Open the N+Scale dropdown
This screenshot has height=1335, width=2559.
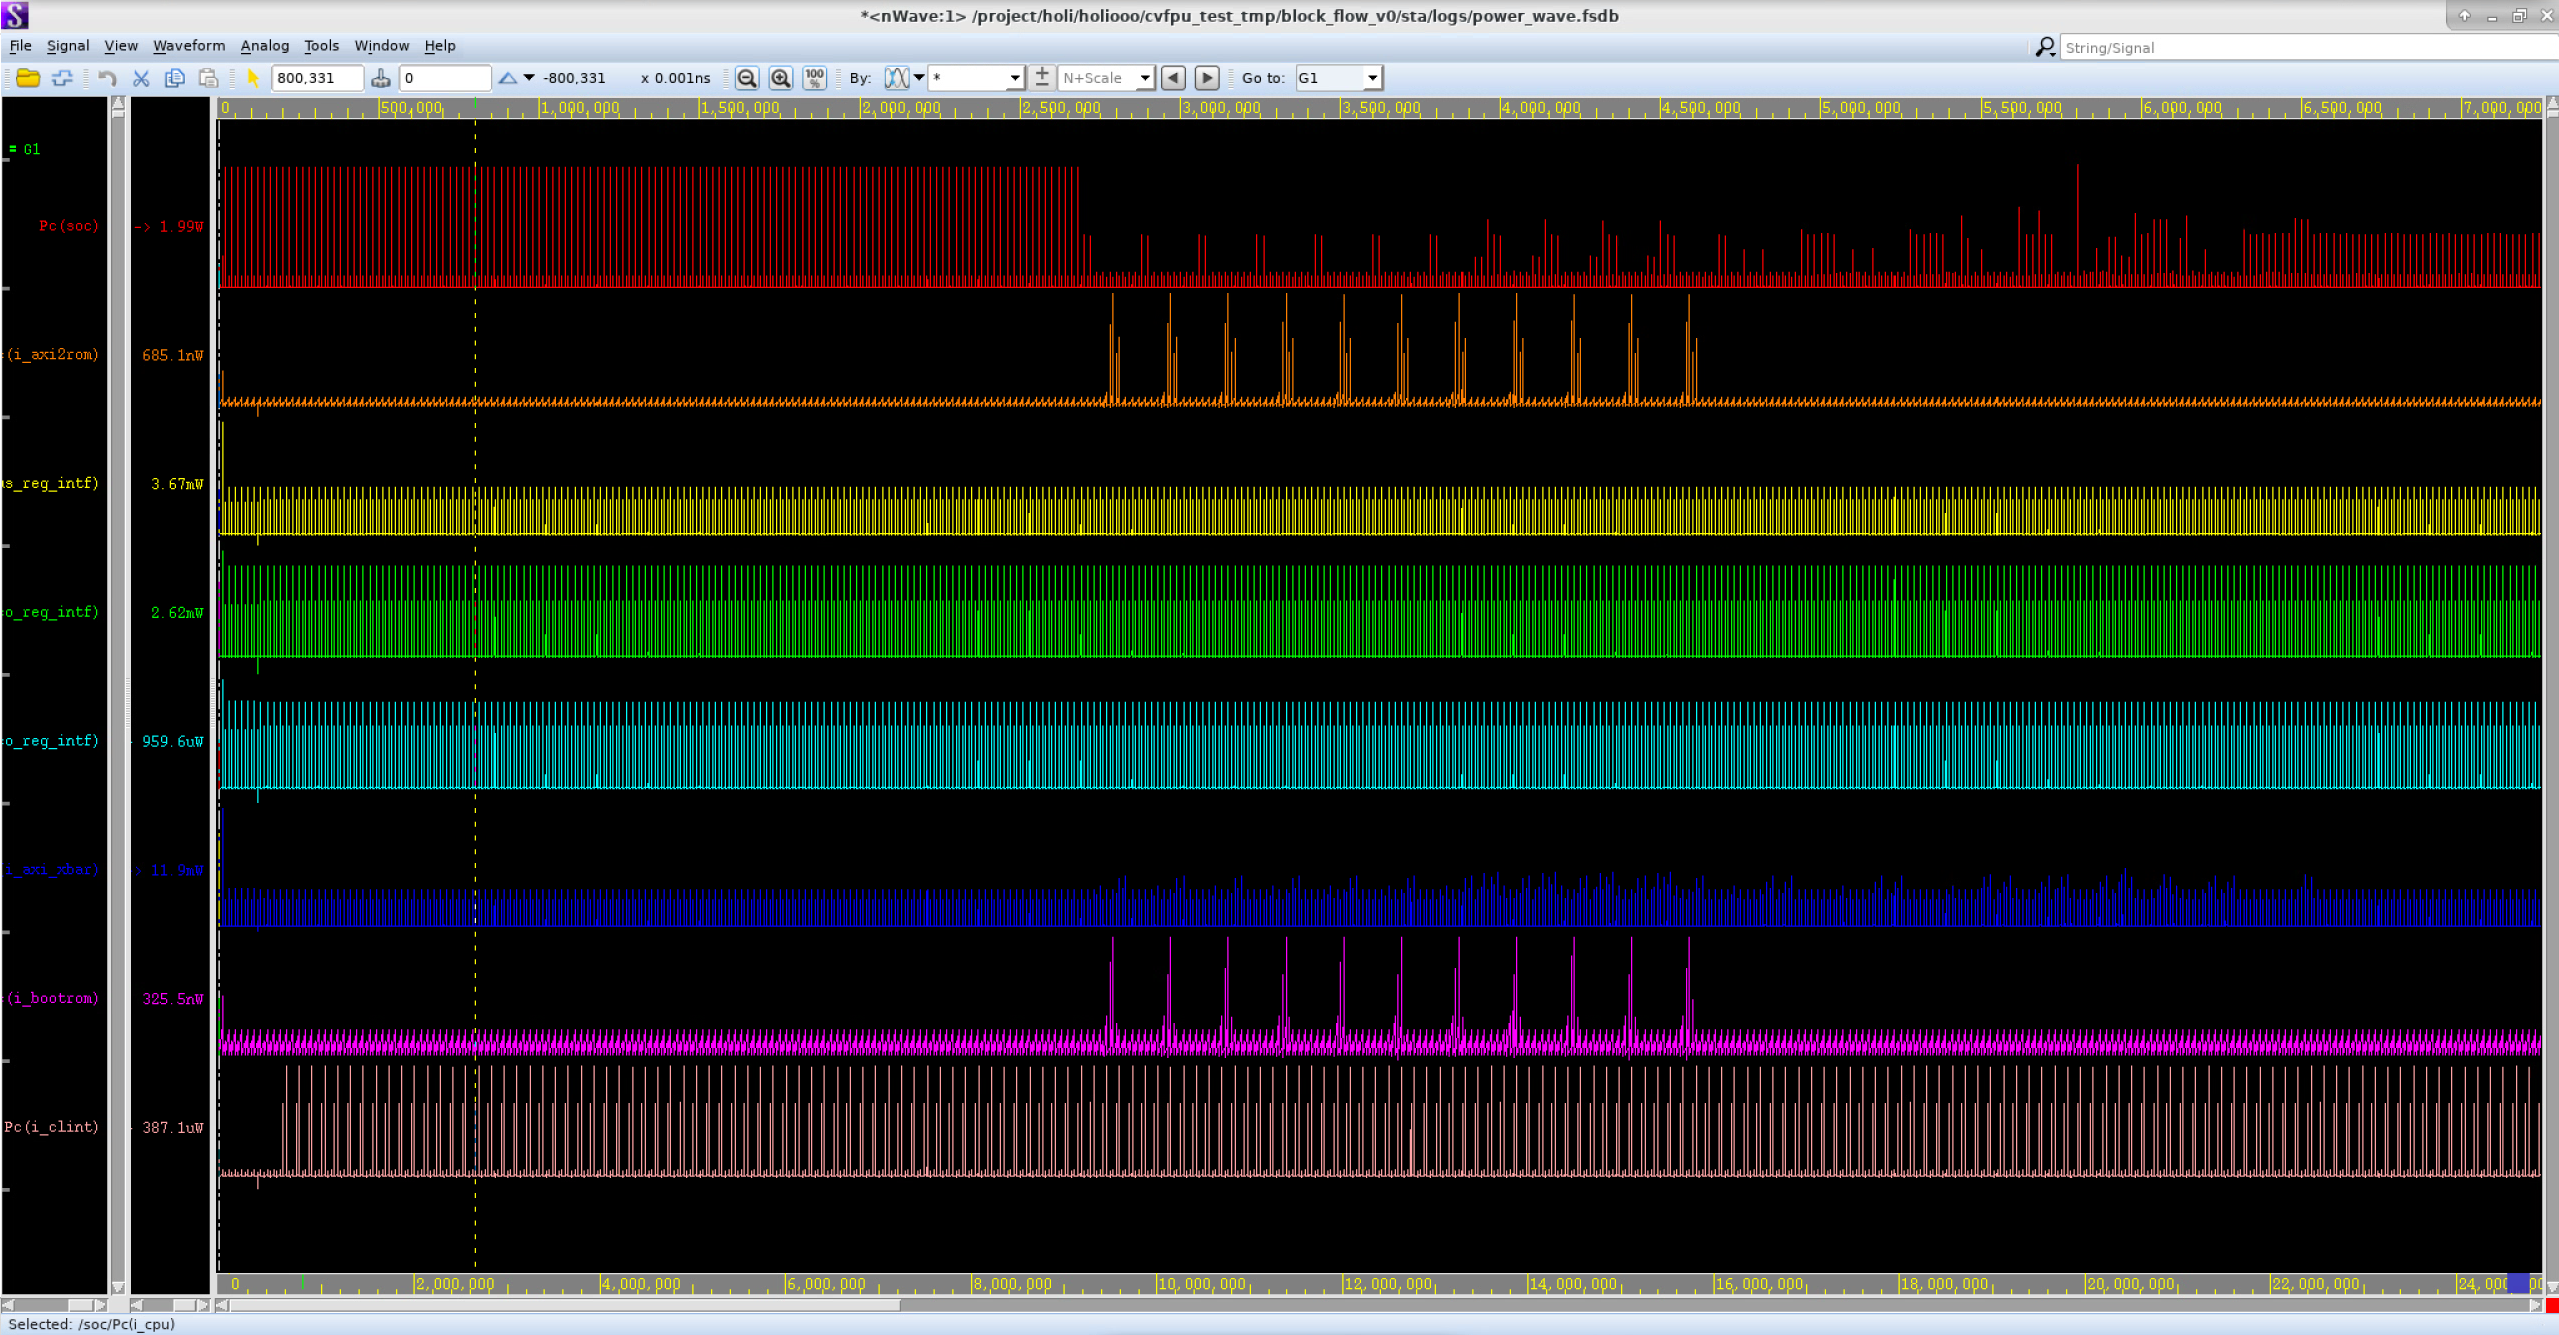coord(1145,78)
